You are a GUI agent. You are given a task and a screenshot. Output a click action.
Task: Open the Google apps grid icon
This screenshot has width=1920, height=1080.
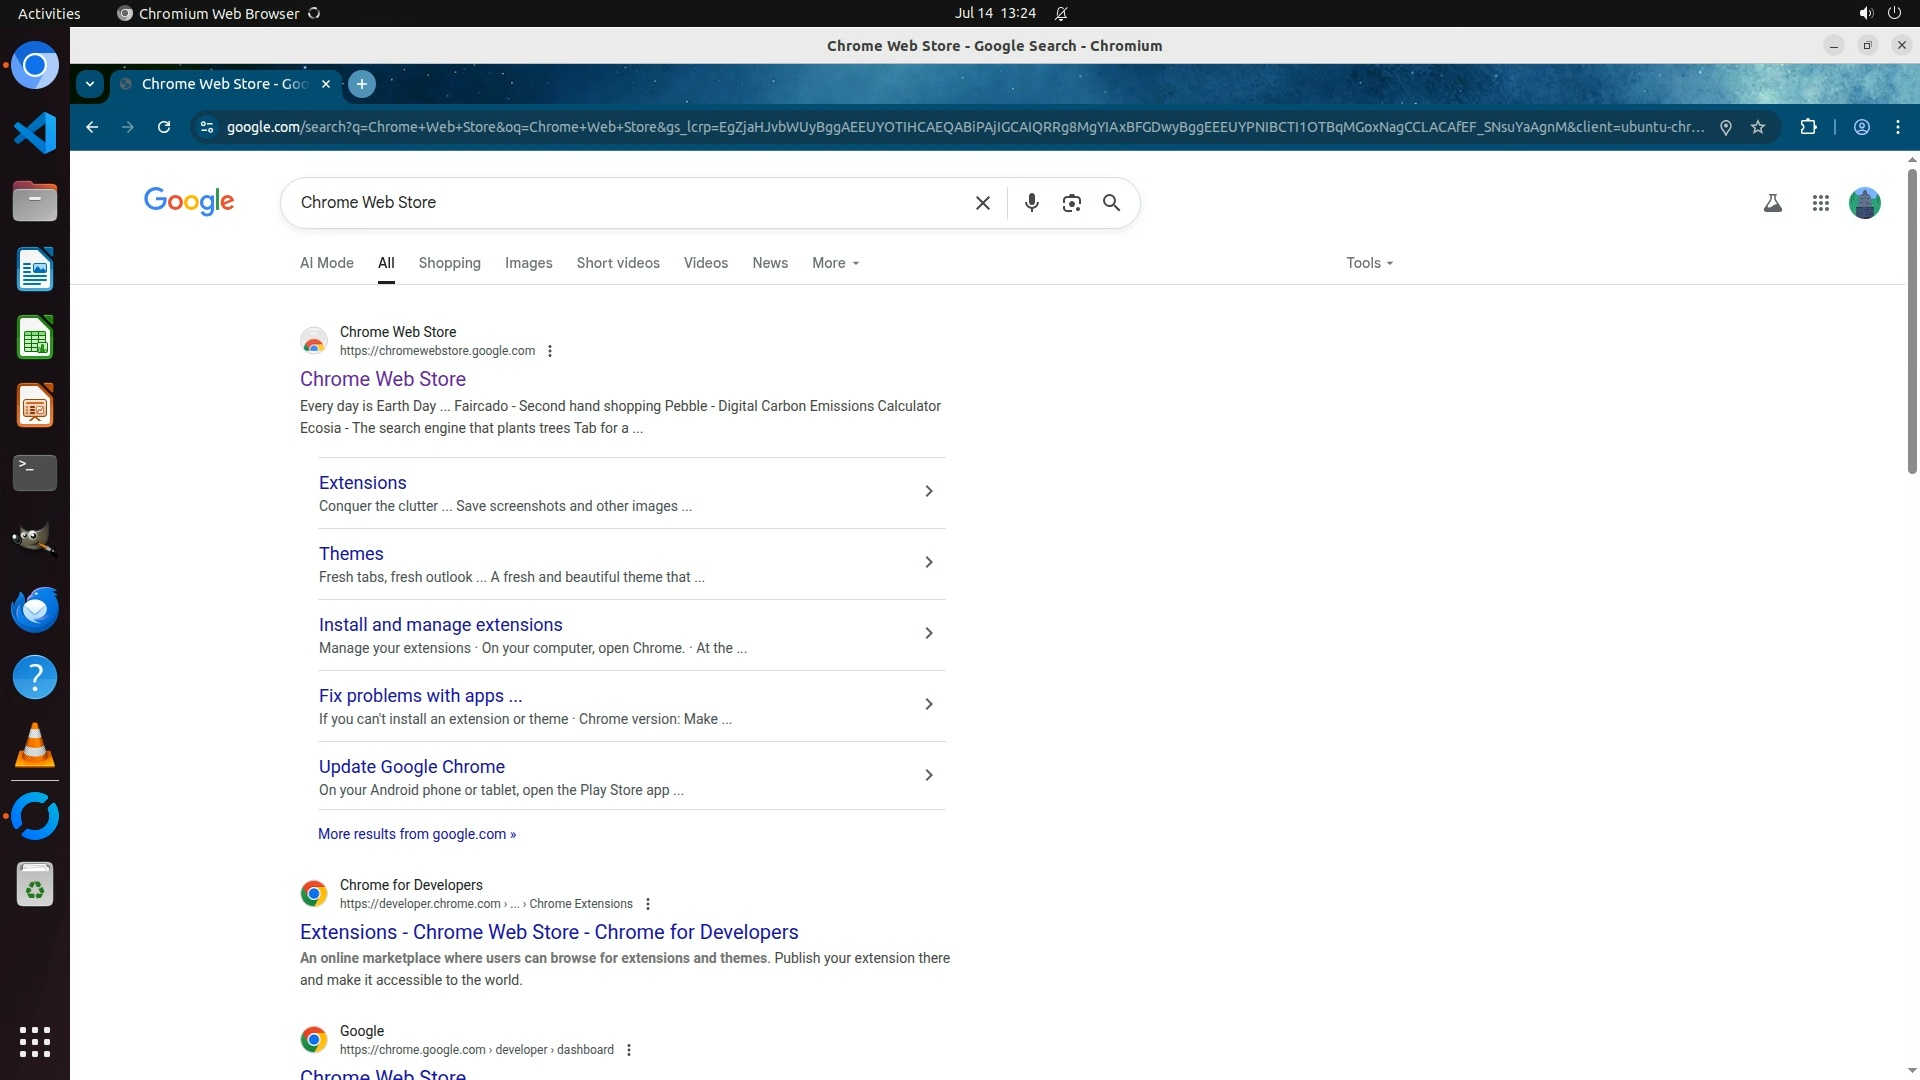[x=1820, y=203]
